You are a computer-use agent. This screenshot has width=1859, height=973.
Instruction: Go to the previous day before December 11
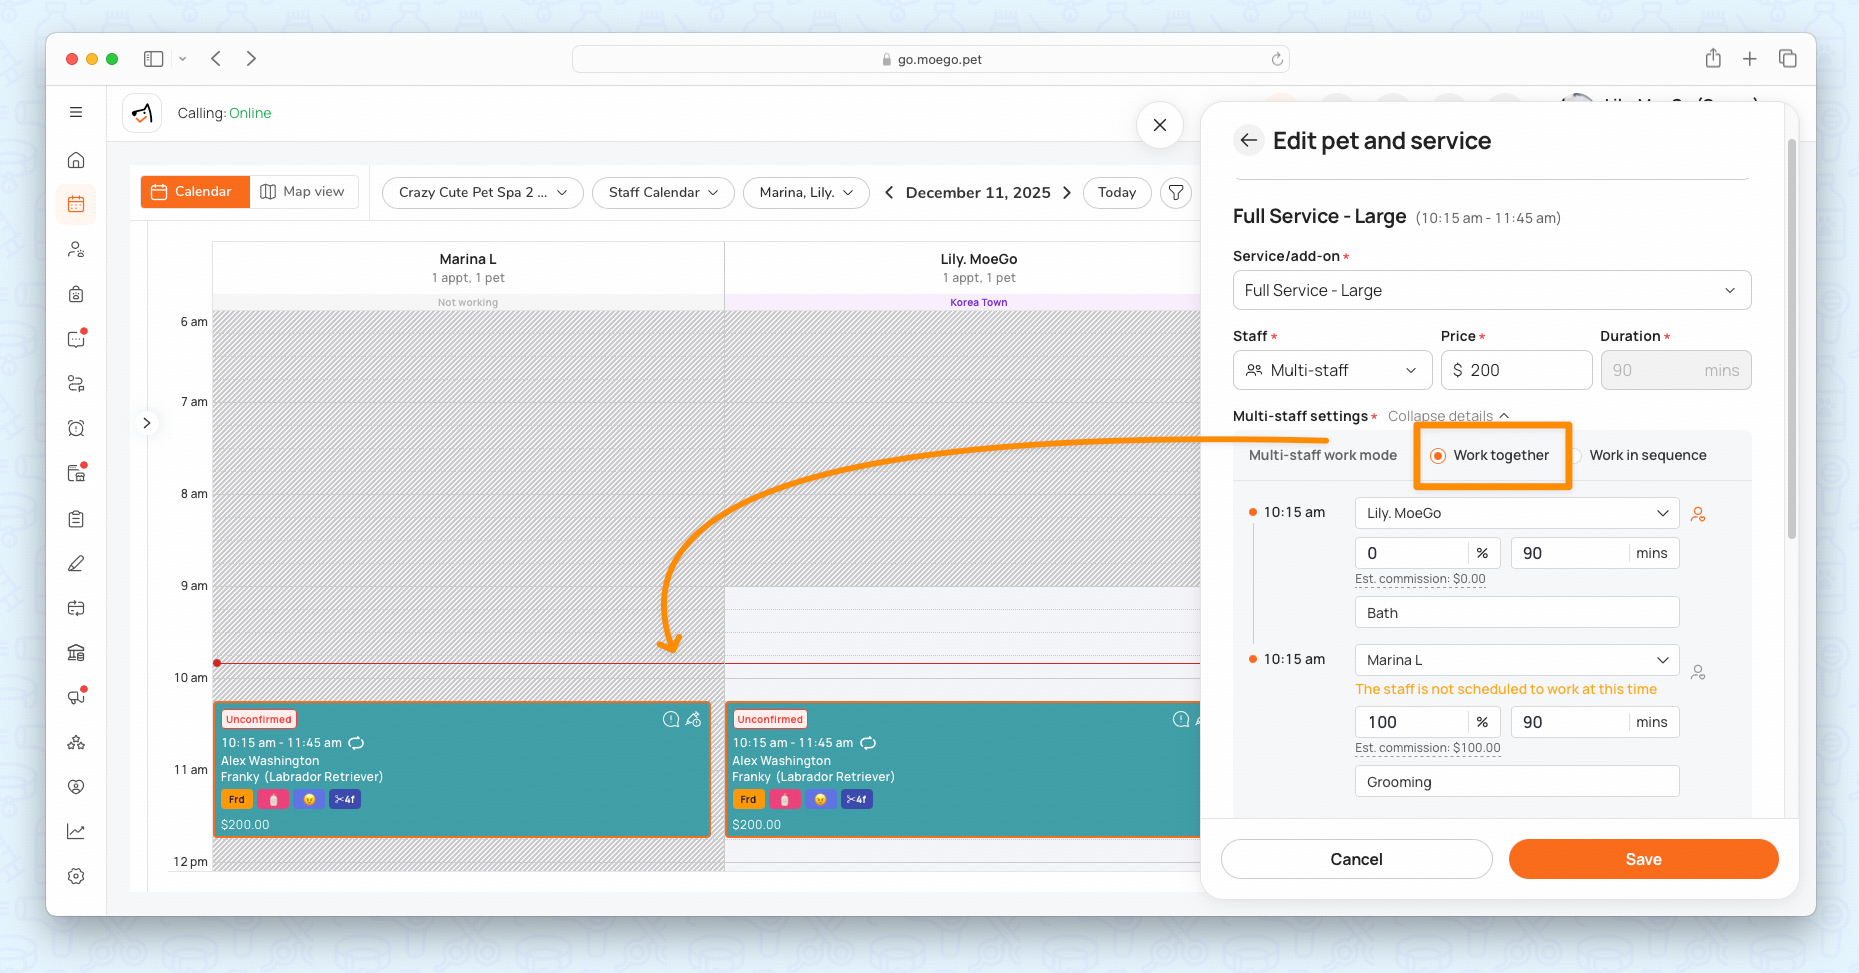click(x=889, y=193)
